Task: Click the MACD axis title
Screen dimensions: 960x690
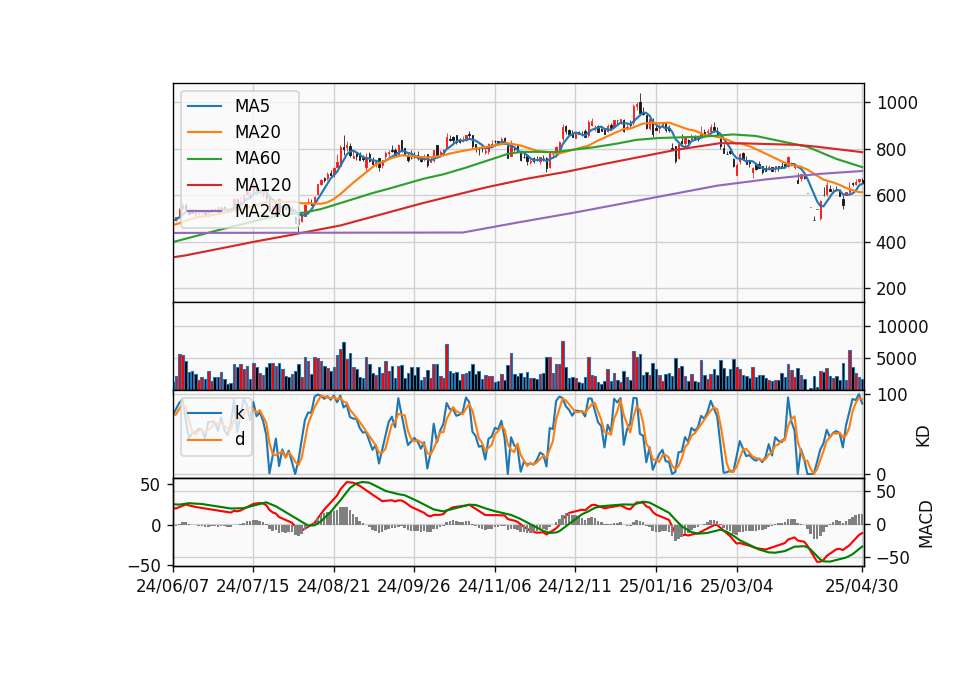Action: (926, 525)
